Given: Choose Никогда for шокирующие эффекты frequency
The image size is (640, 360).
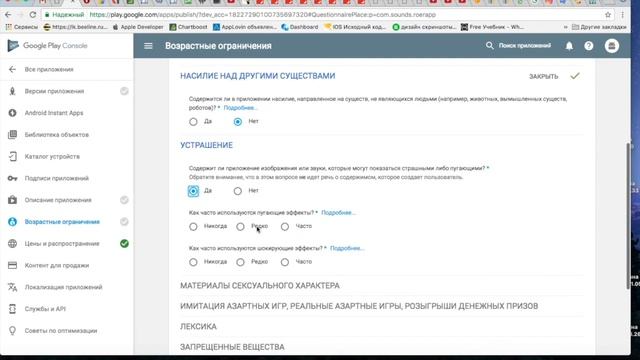Looking at the screenshot, I should 193,262.
